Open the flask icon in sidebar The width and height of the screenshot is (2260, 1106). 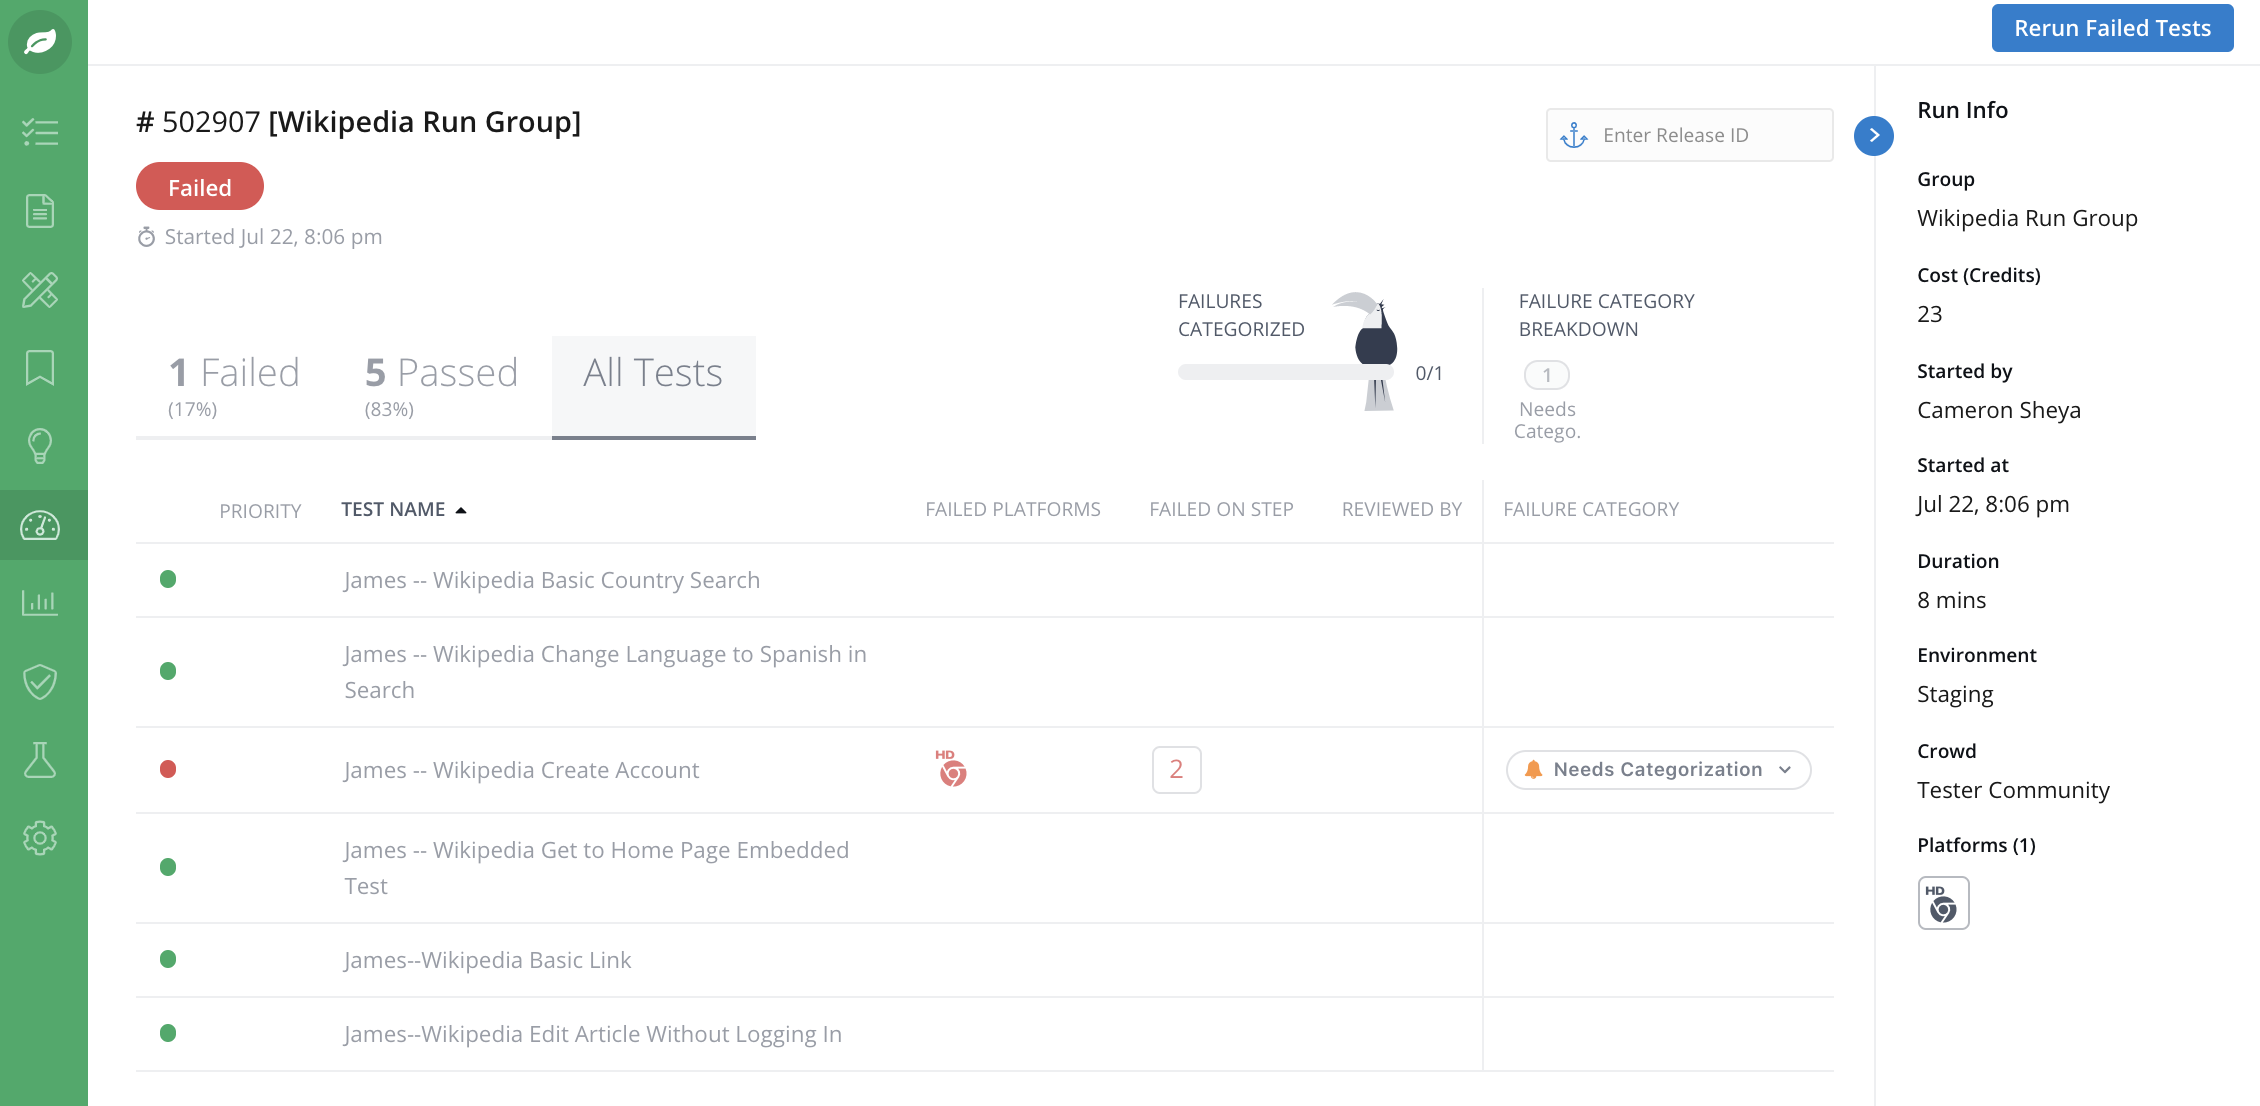click(x=40, y=760)
